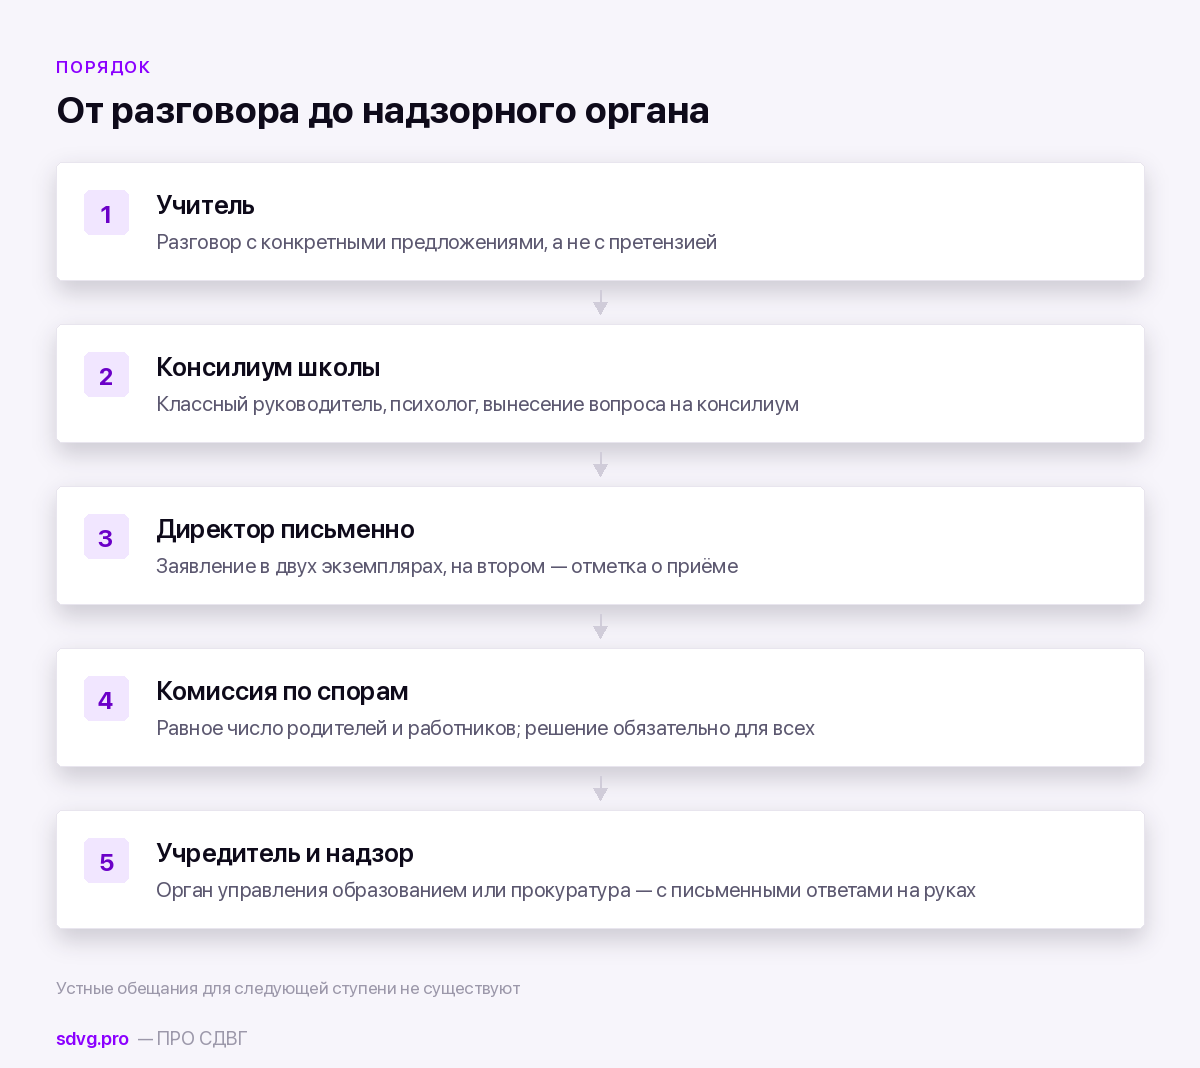Select the heading 'Директор письменно'
This screenshot has width=1200, height=1068.
285,529
